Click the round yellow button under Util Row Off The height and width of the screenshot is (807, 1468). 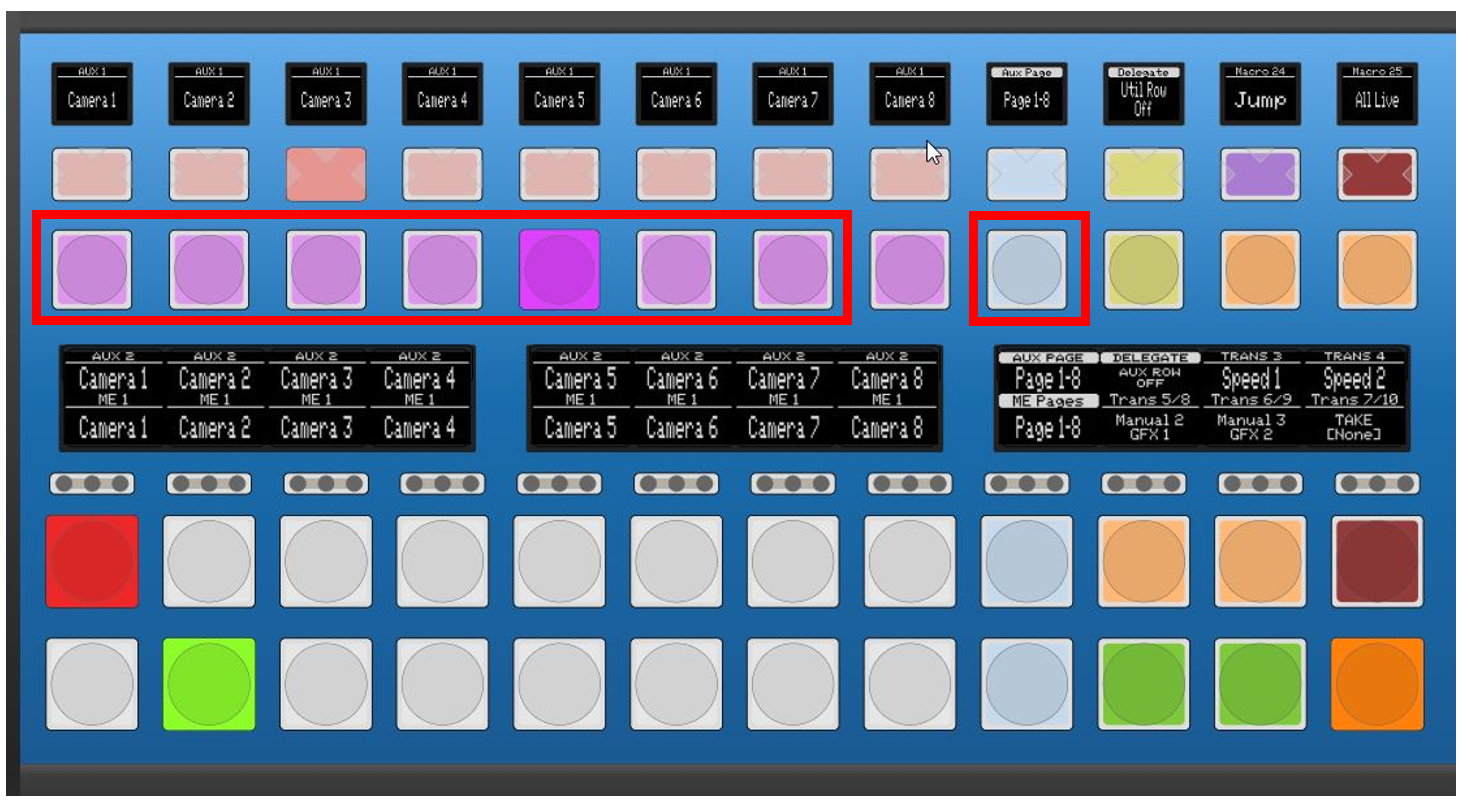[1144, 270]
